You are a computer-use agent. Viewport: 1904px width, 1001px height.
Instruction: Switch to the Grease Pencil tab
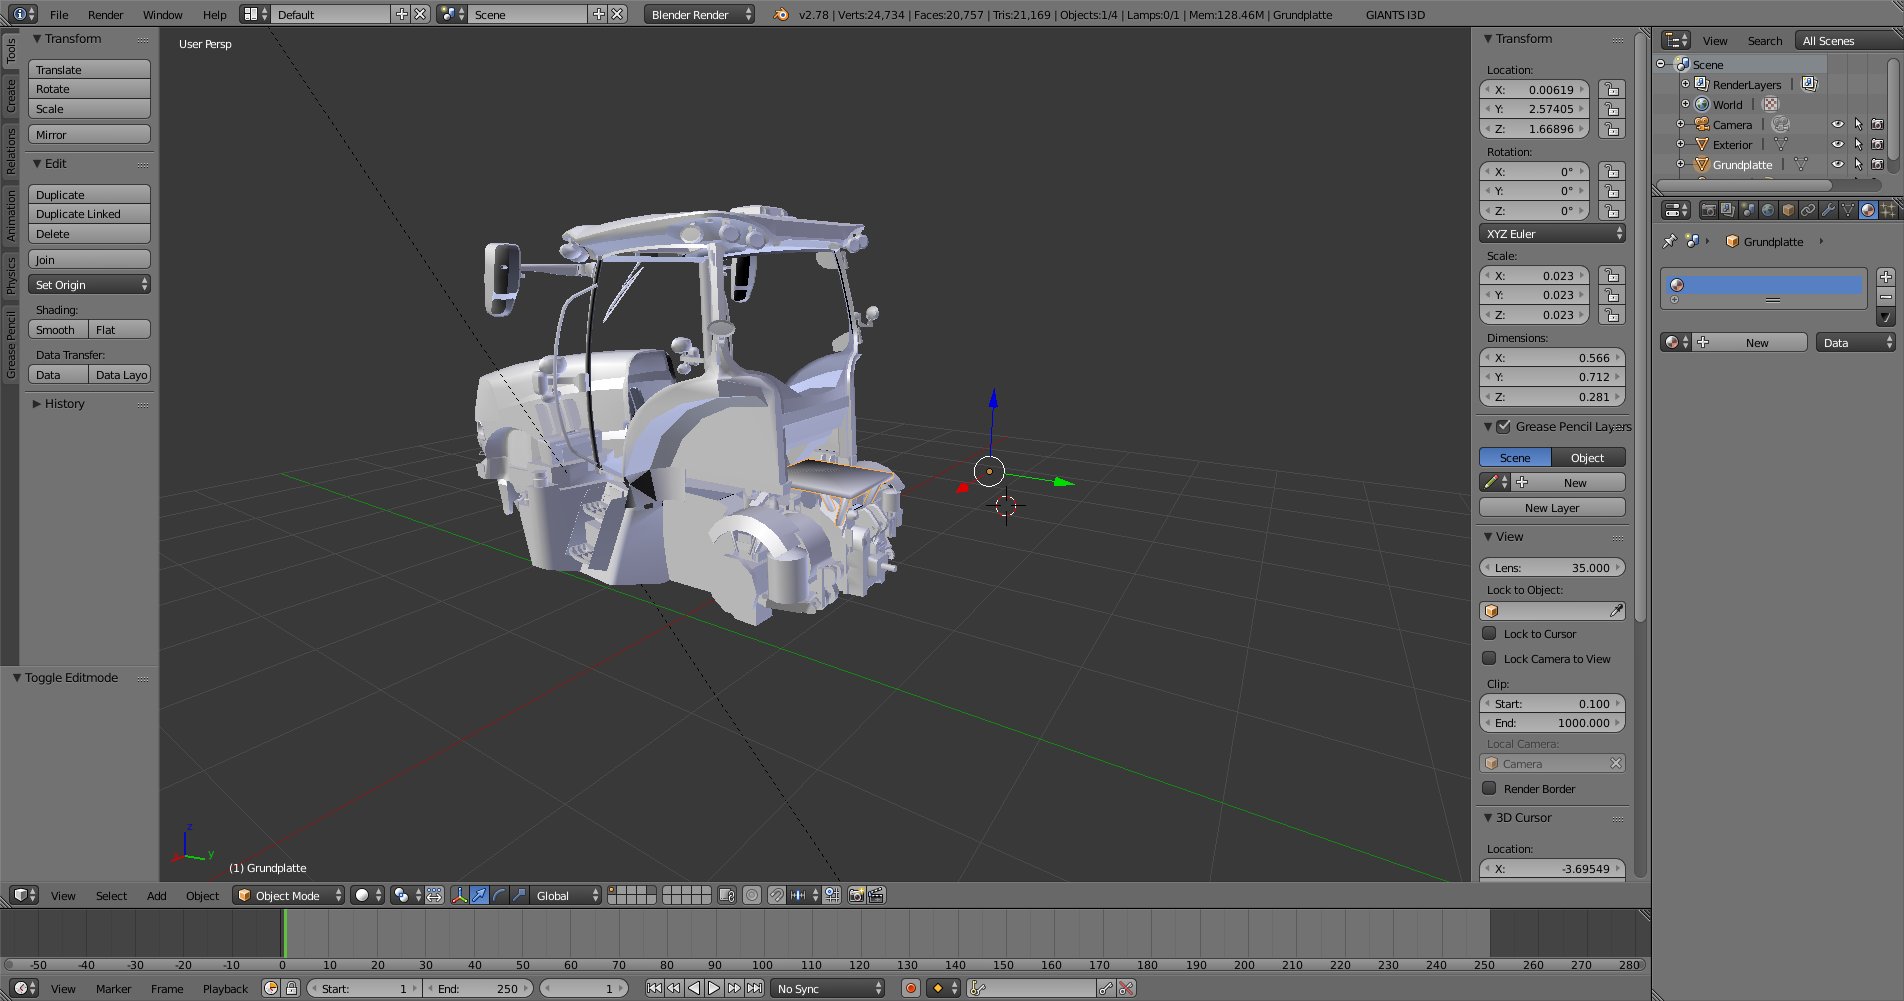click(11, 345)
